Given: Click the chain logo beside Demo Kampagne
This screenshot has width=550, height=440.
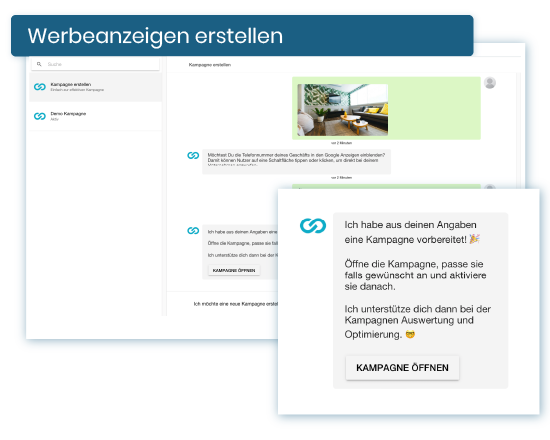Looking at the screenshot, I should point(40,116).
